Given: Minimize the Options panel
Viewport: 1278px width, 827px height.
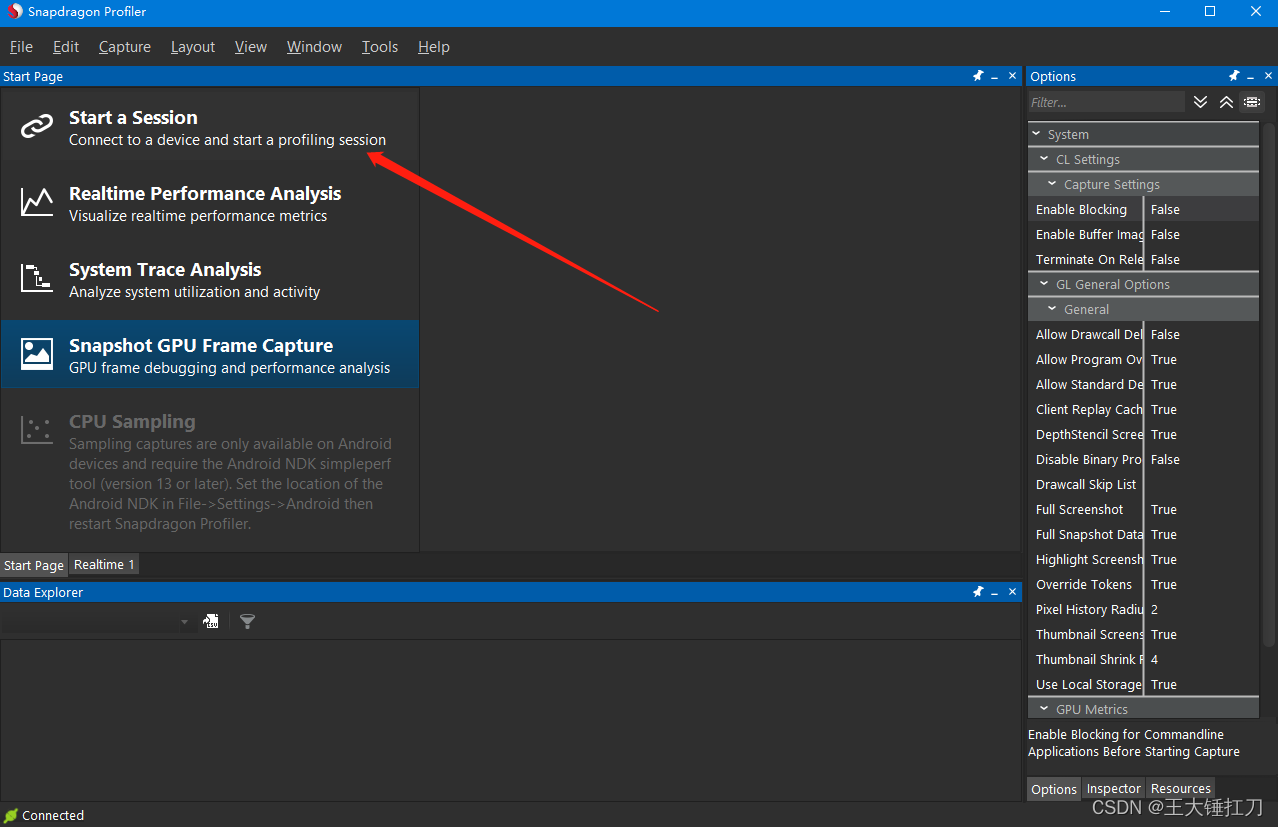Looking at the screenshot, I should 1251,76.
